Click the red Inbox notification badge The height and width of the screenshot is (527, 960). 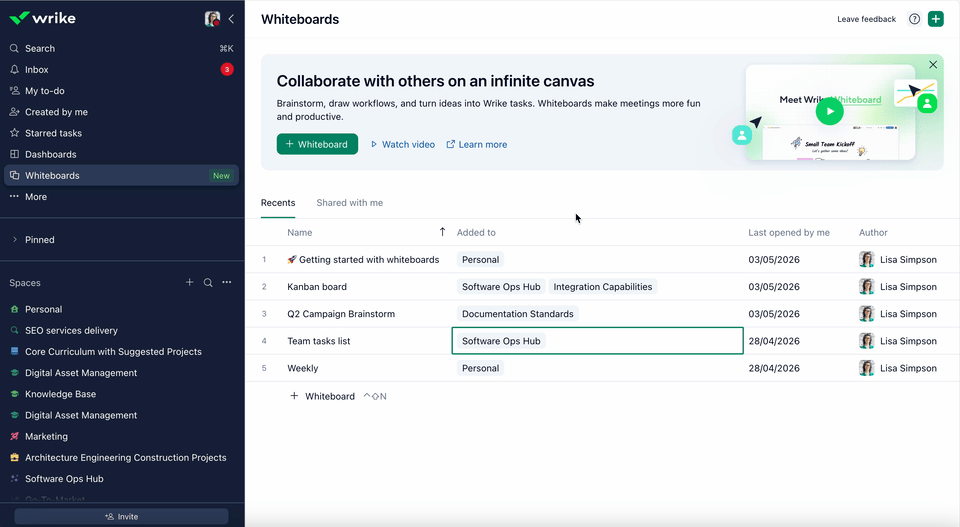click(x=227, y=70)
